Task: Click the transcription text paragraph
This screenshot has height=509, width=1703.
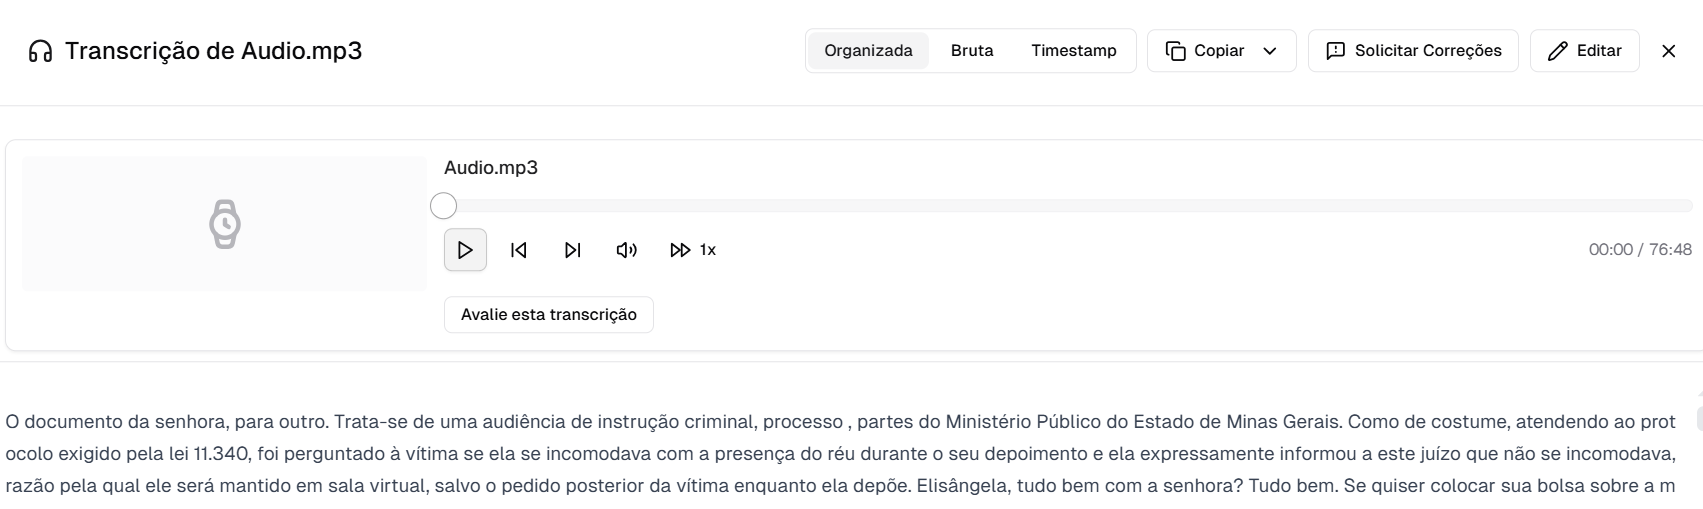Action: tap(840, 454)
